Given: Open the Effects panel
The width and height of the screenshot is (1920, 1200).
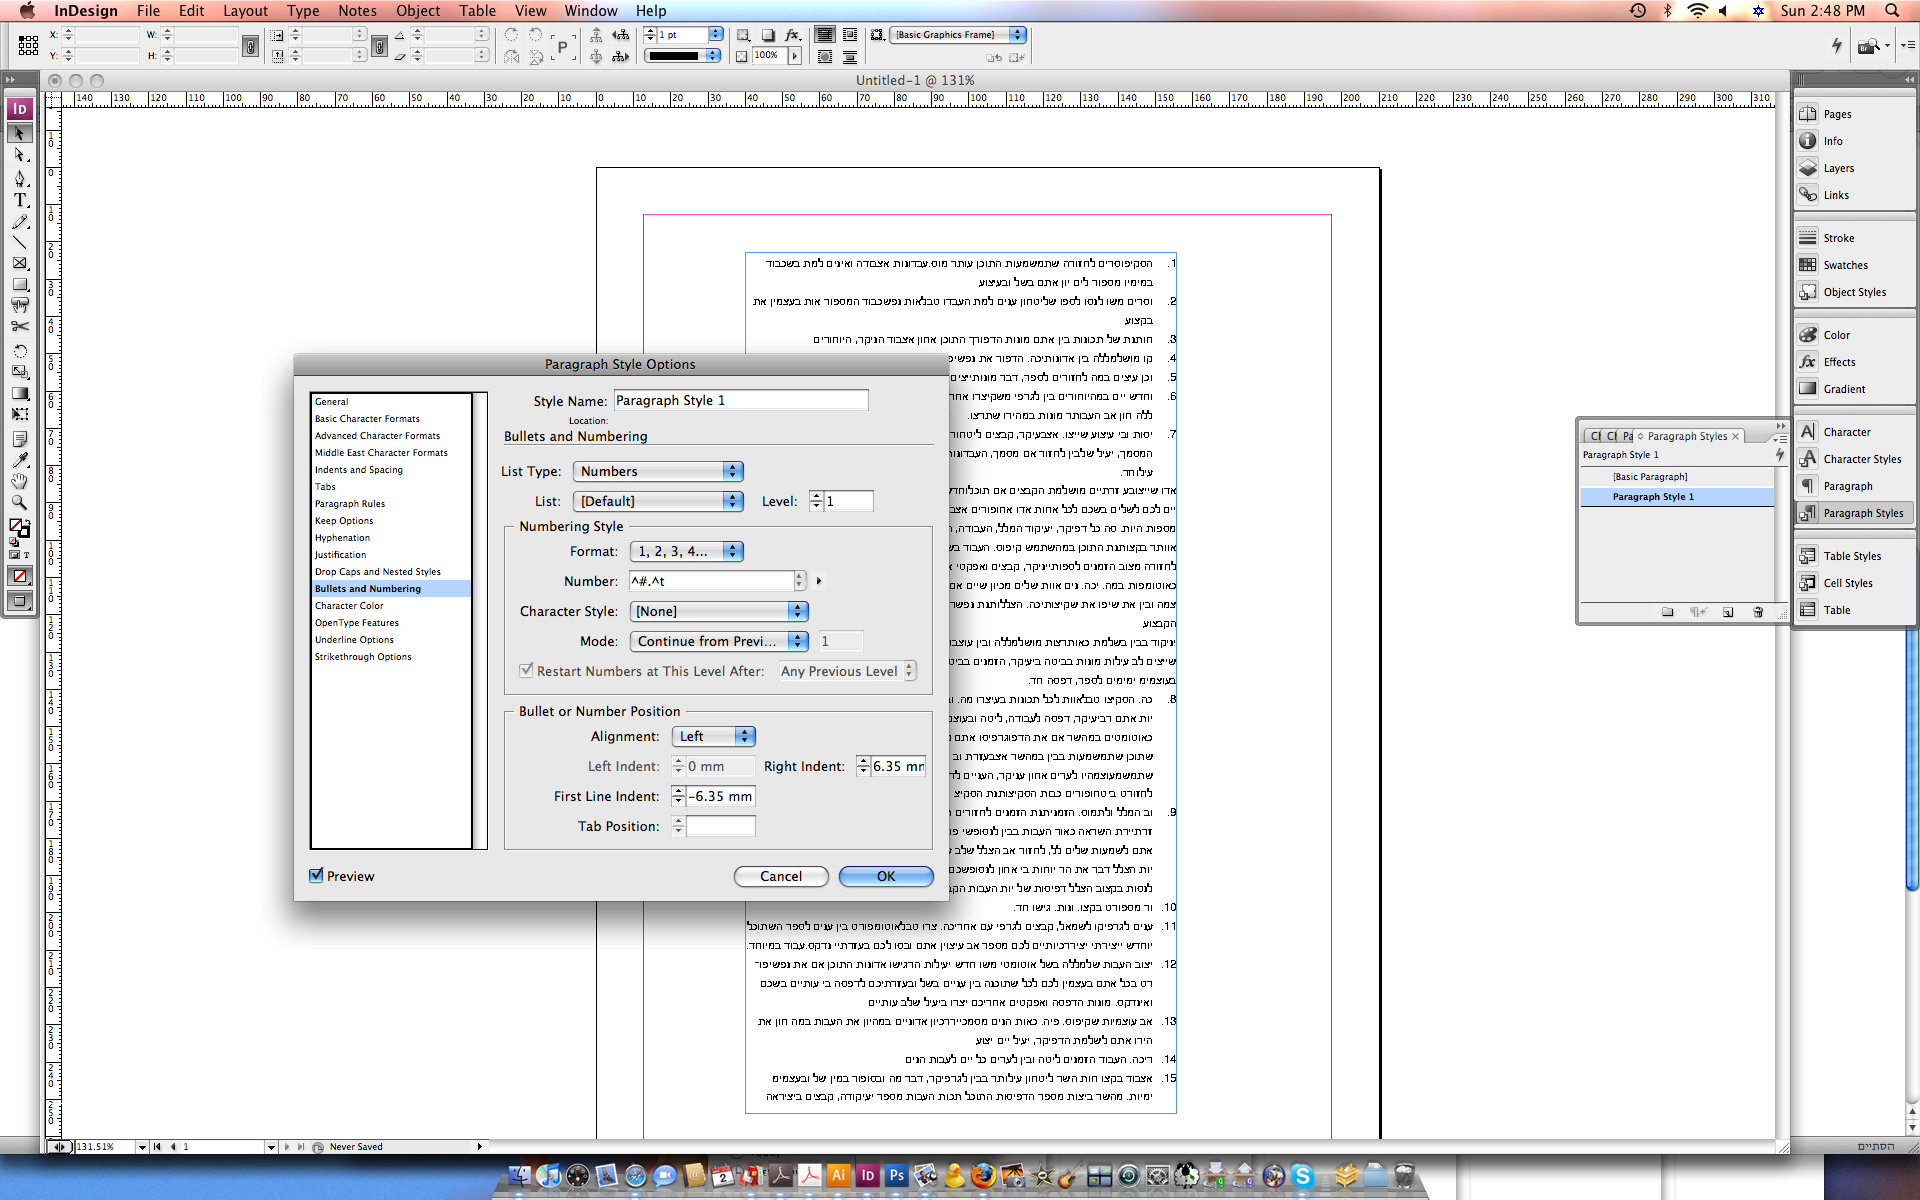Looking at the screenshot, I should click(x=1838, y=362).
